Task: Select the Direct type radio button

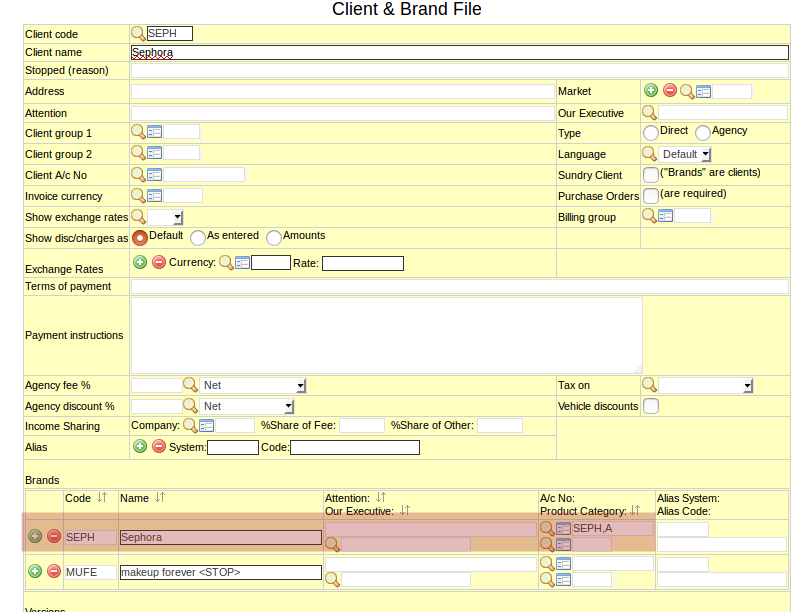Action: (651, 133)
